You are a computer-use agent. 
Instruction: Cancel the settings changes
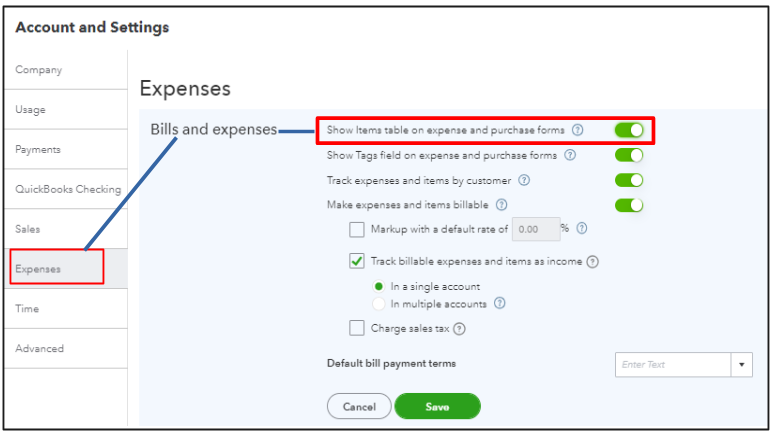click(359, 406)
